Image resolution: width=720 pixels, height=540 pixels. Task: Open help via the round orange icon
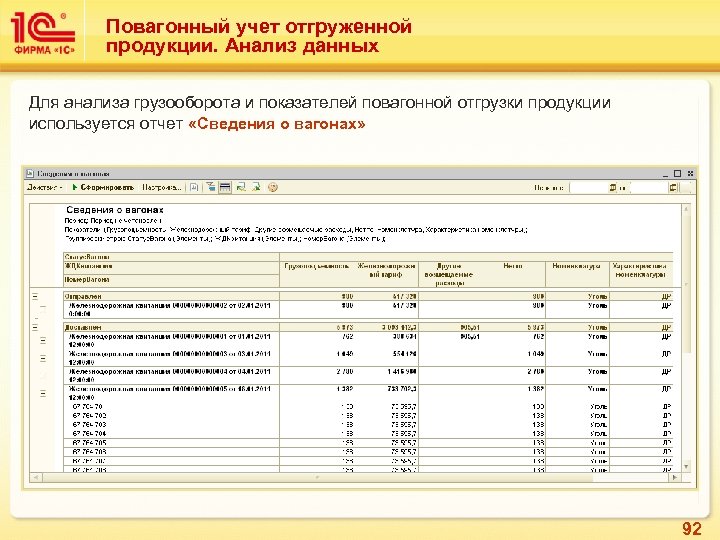coord(273,187)
